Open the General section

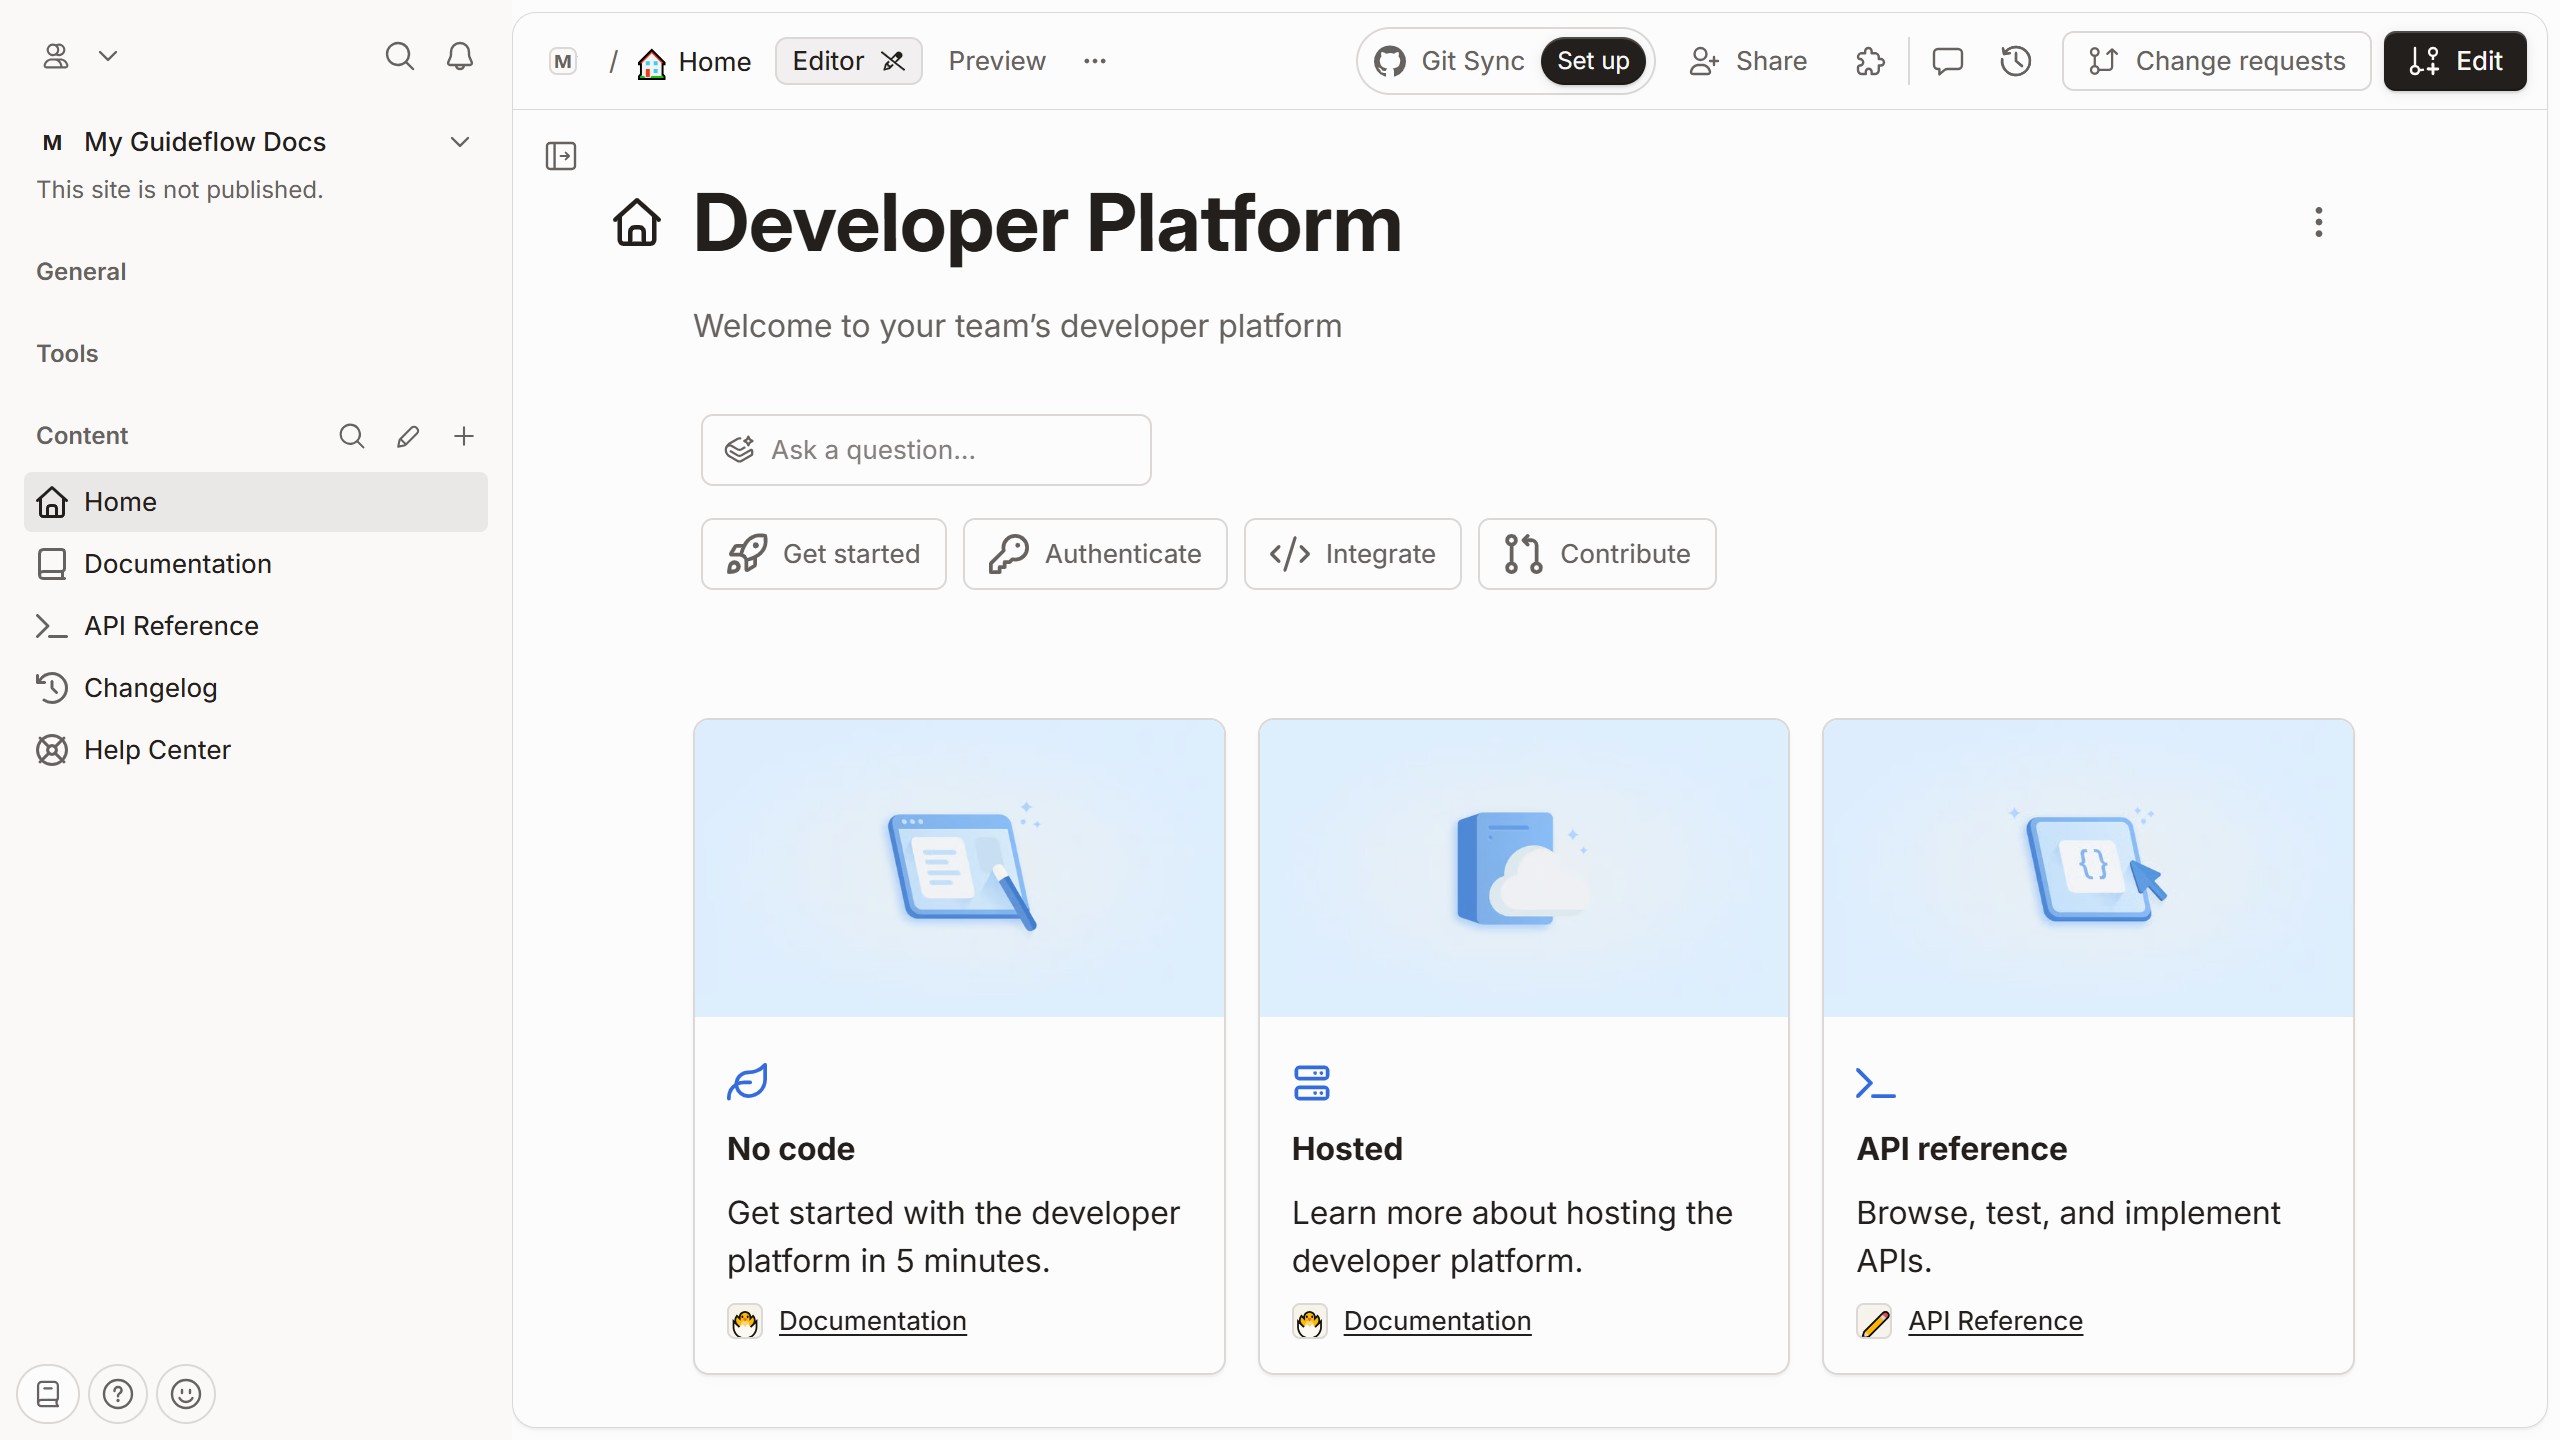[81, 272]
